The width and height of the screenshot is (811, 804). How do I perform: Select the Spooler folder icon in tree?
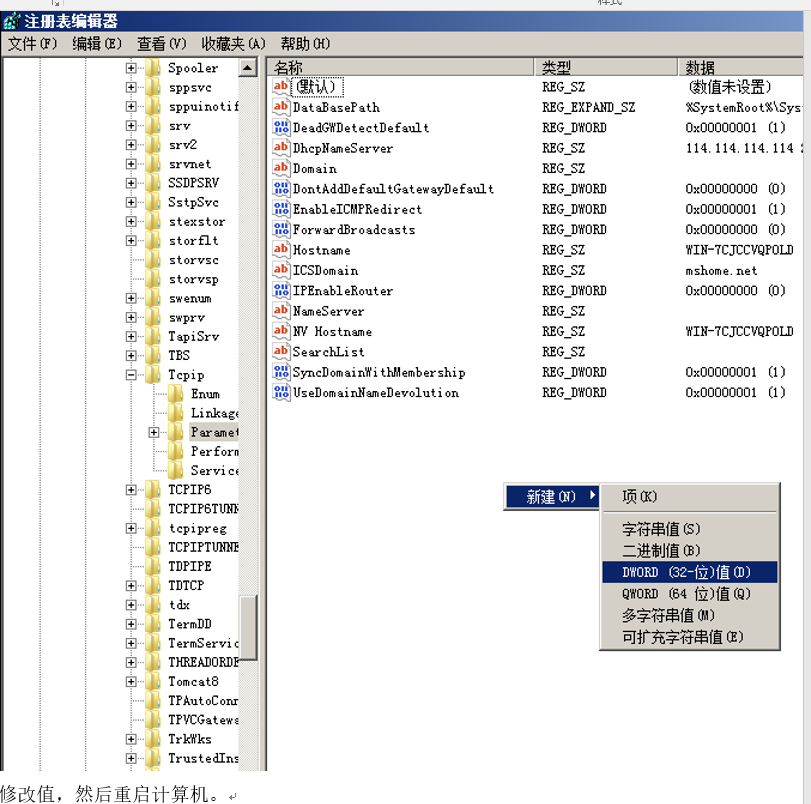click(x=153, y=68)
